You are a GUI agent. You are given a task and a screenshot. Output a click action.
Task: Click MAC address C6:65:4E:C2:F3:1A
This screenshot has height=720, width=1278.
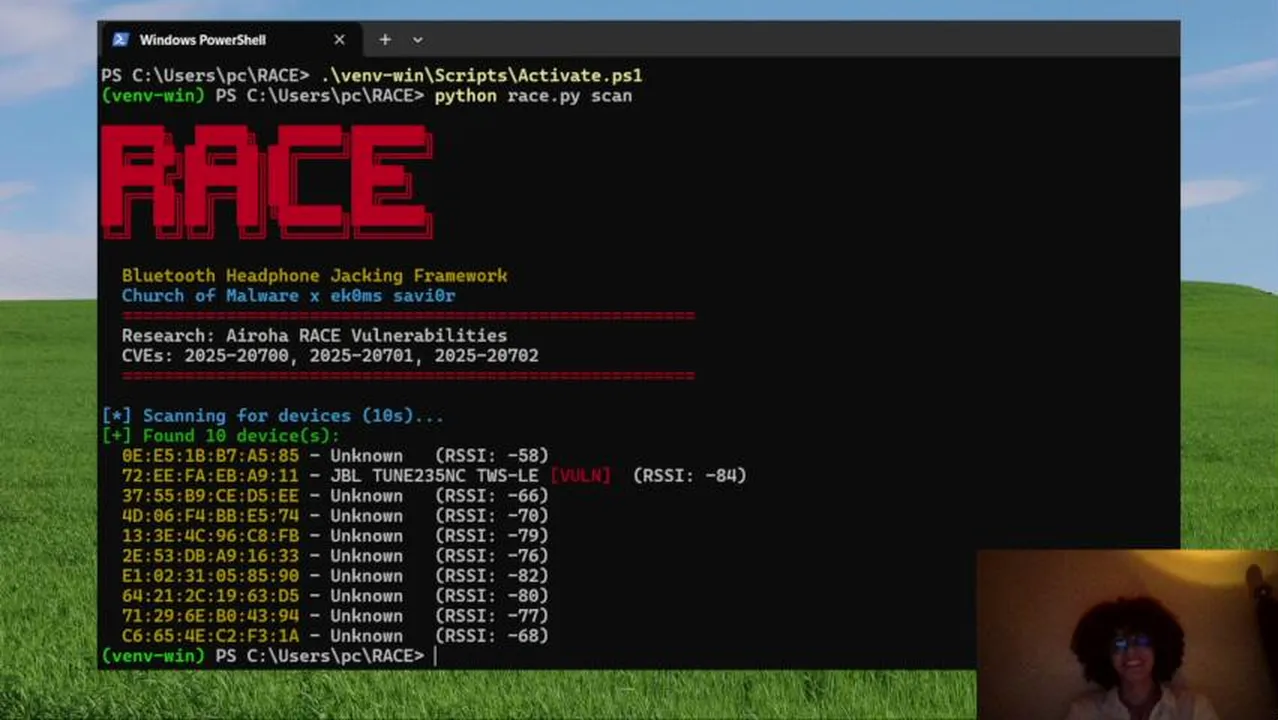(x=210, y=635)
